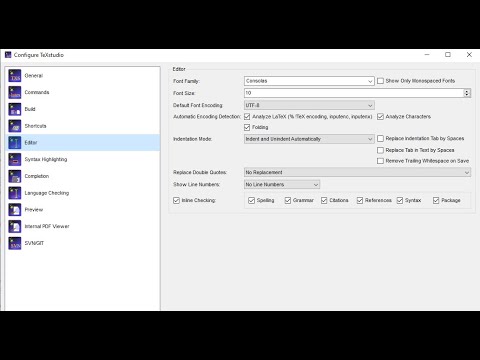Toggle Analyze Characters checkbox

(x=380, y=117)
